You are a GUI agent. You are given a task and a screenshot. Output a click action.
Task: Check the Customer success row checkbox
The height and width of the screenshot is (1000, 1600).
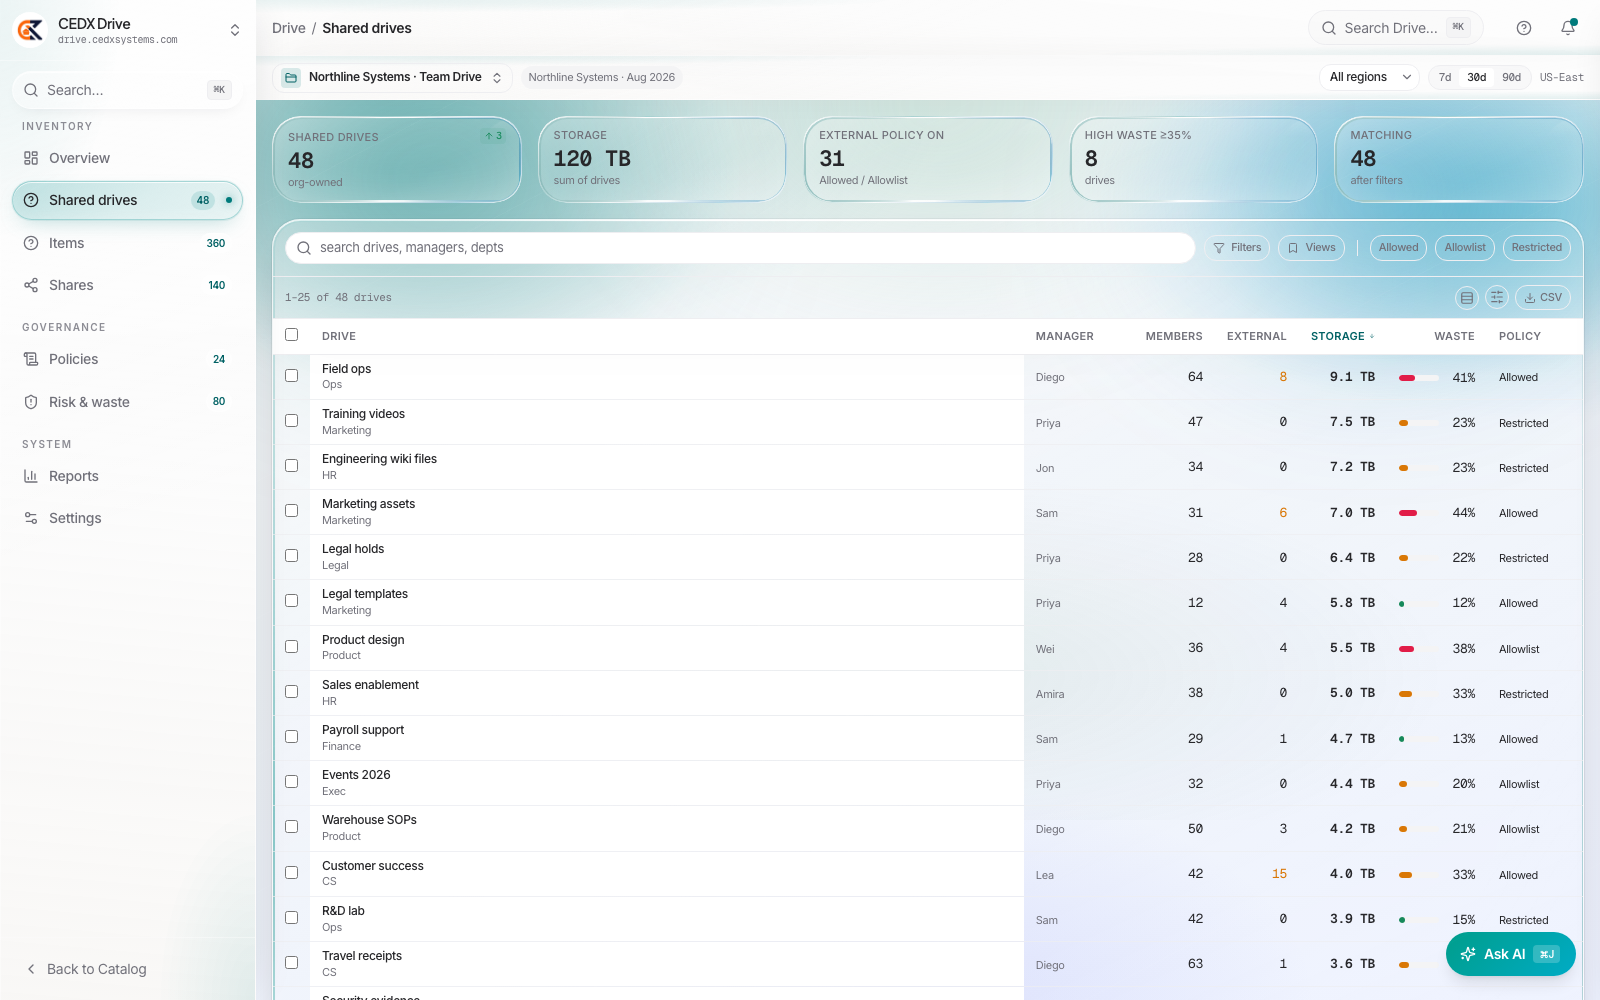(292, 873)
